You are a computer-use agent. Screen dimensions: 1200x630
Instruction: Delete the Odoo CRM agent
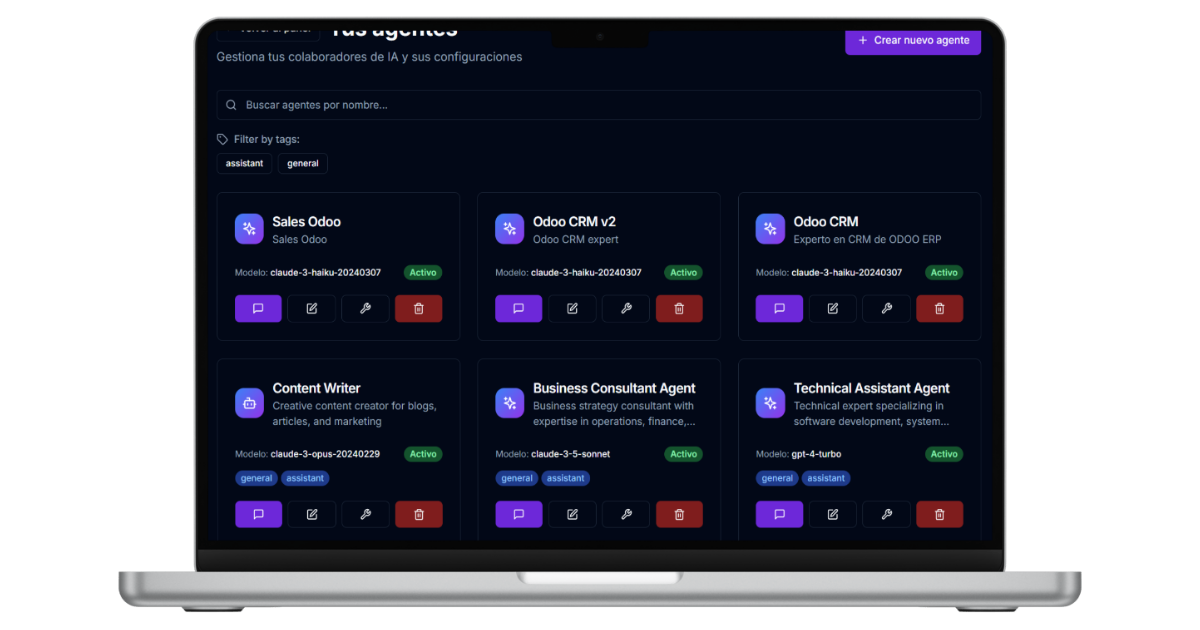[939, 309]
